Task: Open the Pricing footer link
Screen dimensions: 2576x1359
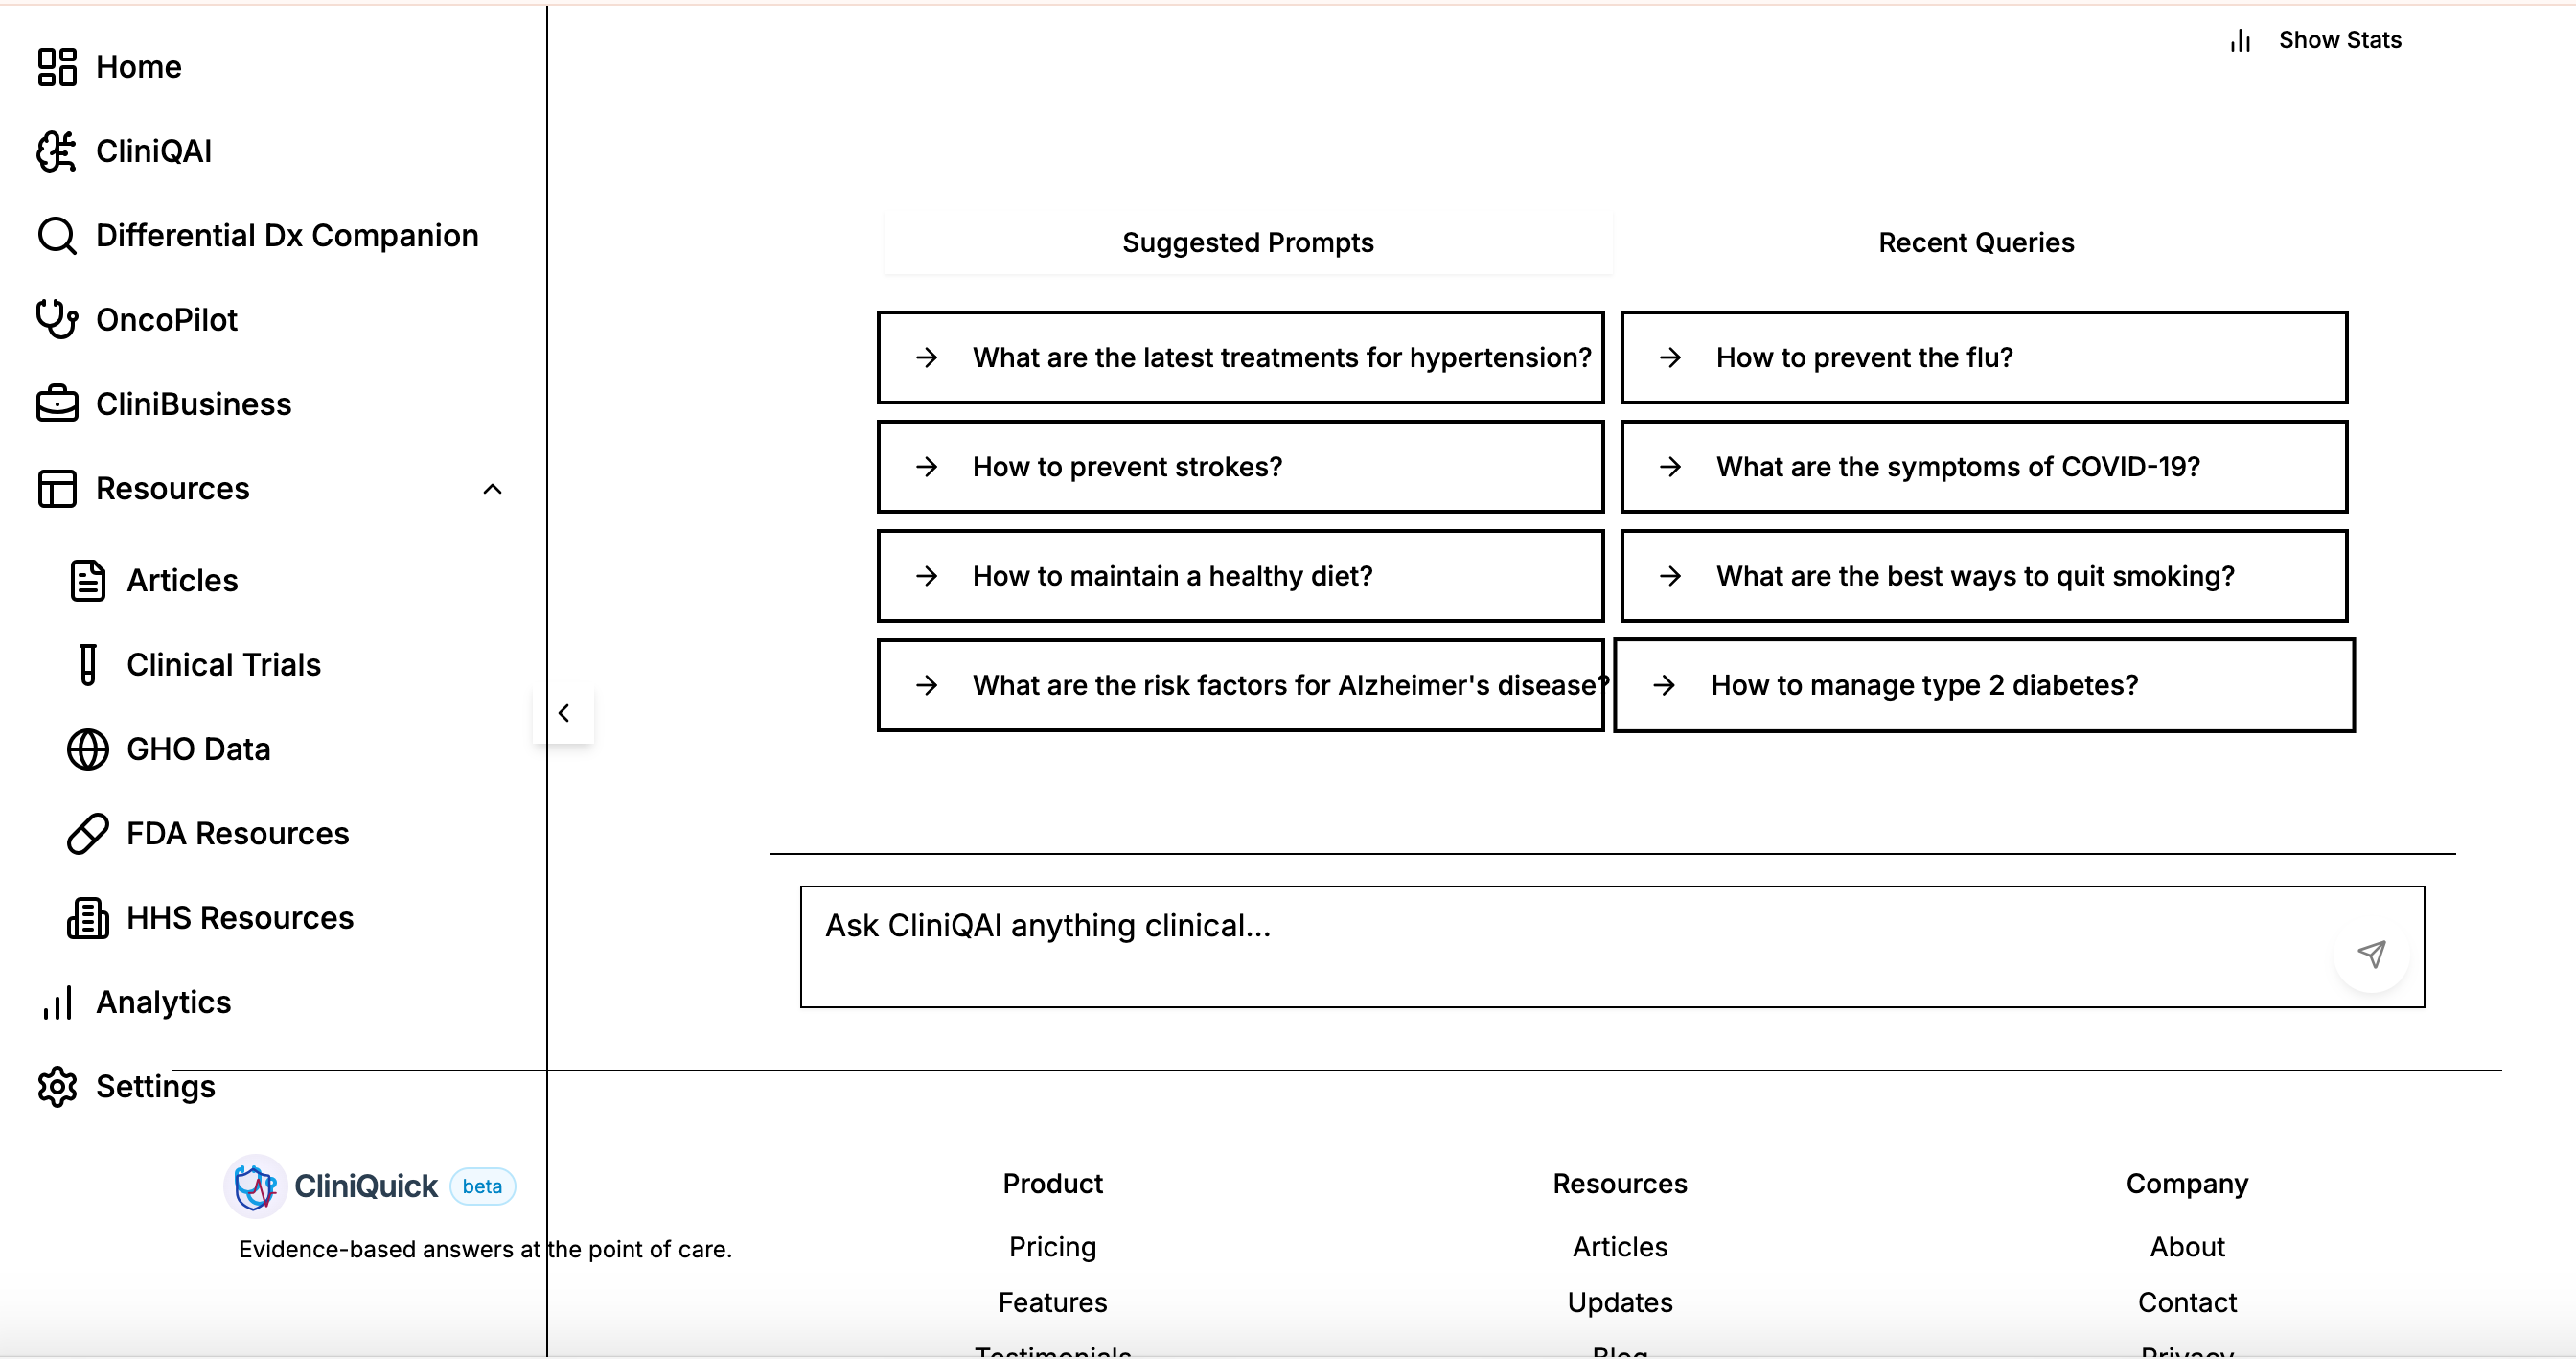Action: coord(1052,1247)
